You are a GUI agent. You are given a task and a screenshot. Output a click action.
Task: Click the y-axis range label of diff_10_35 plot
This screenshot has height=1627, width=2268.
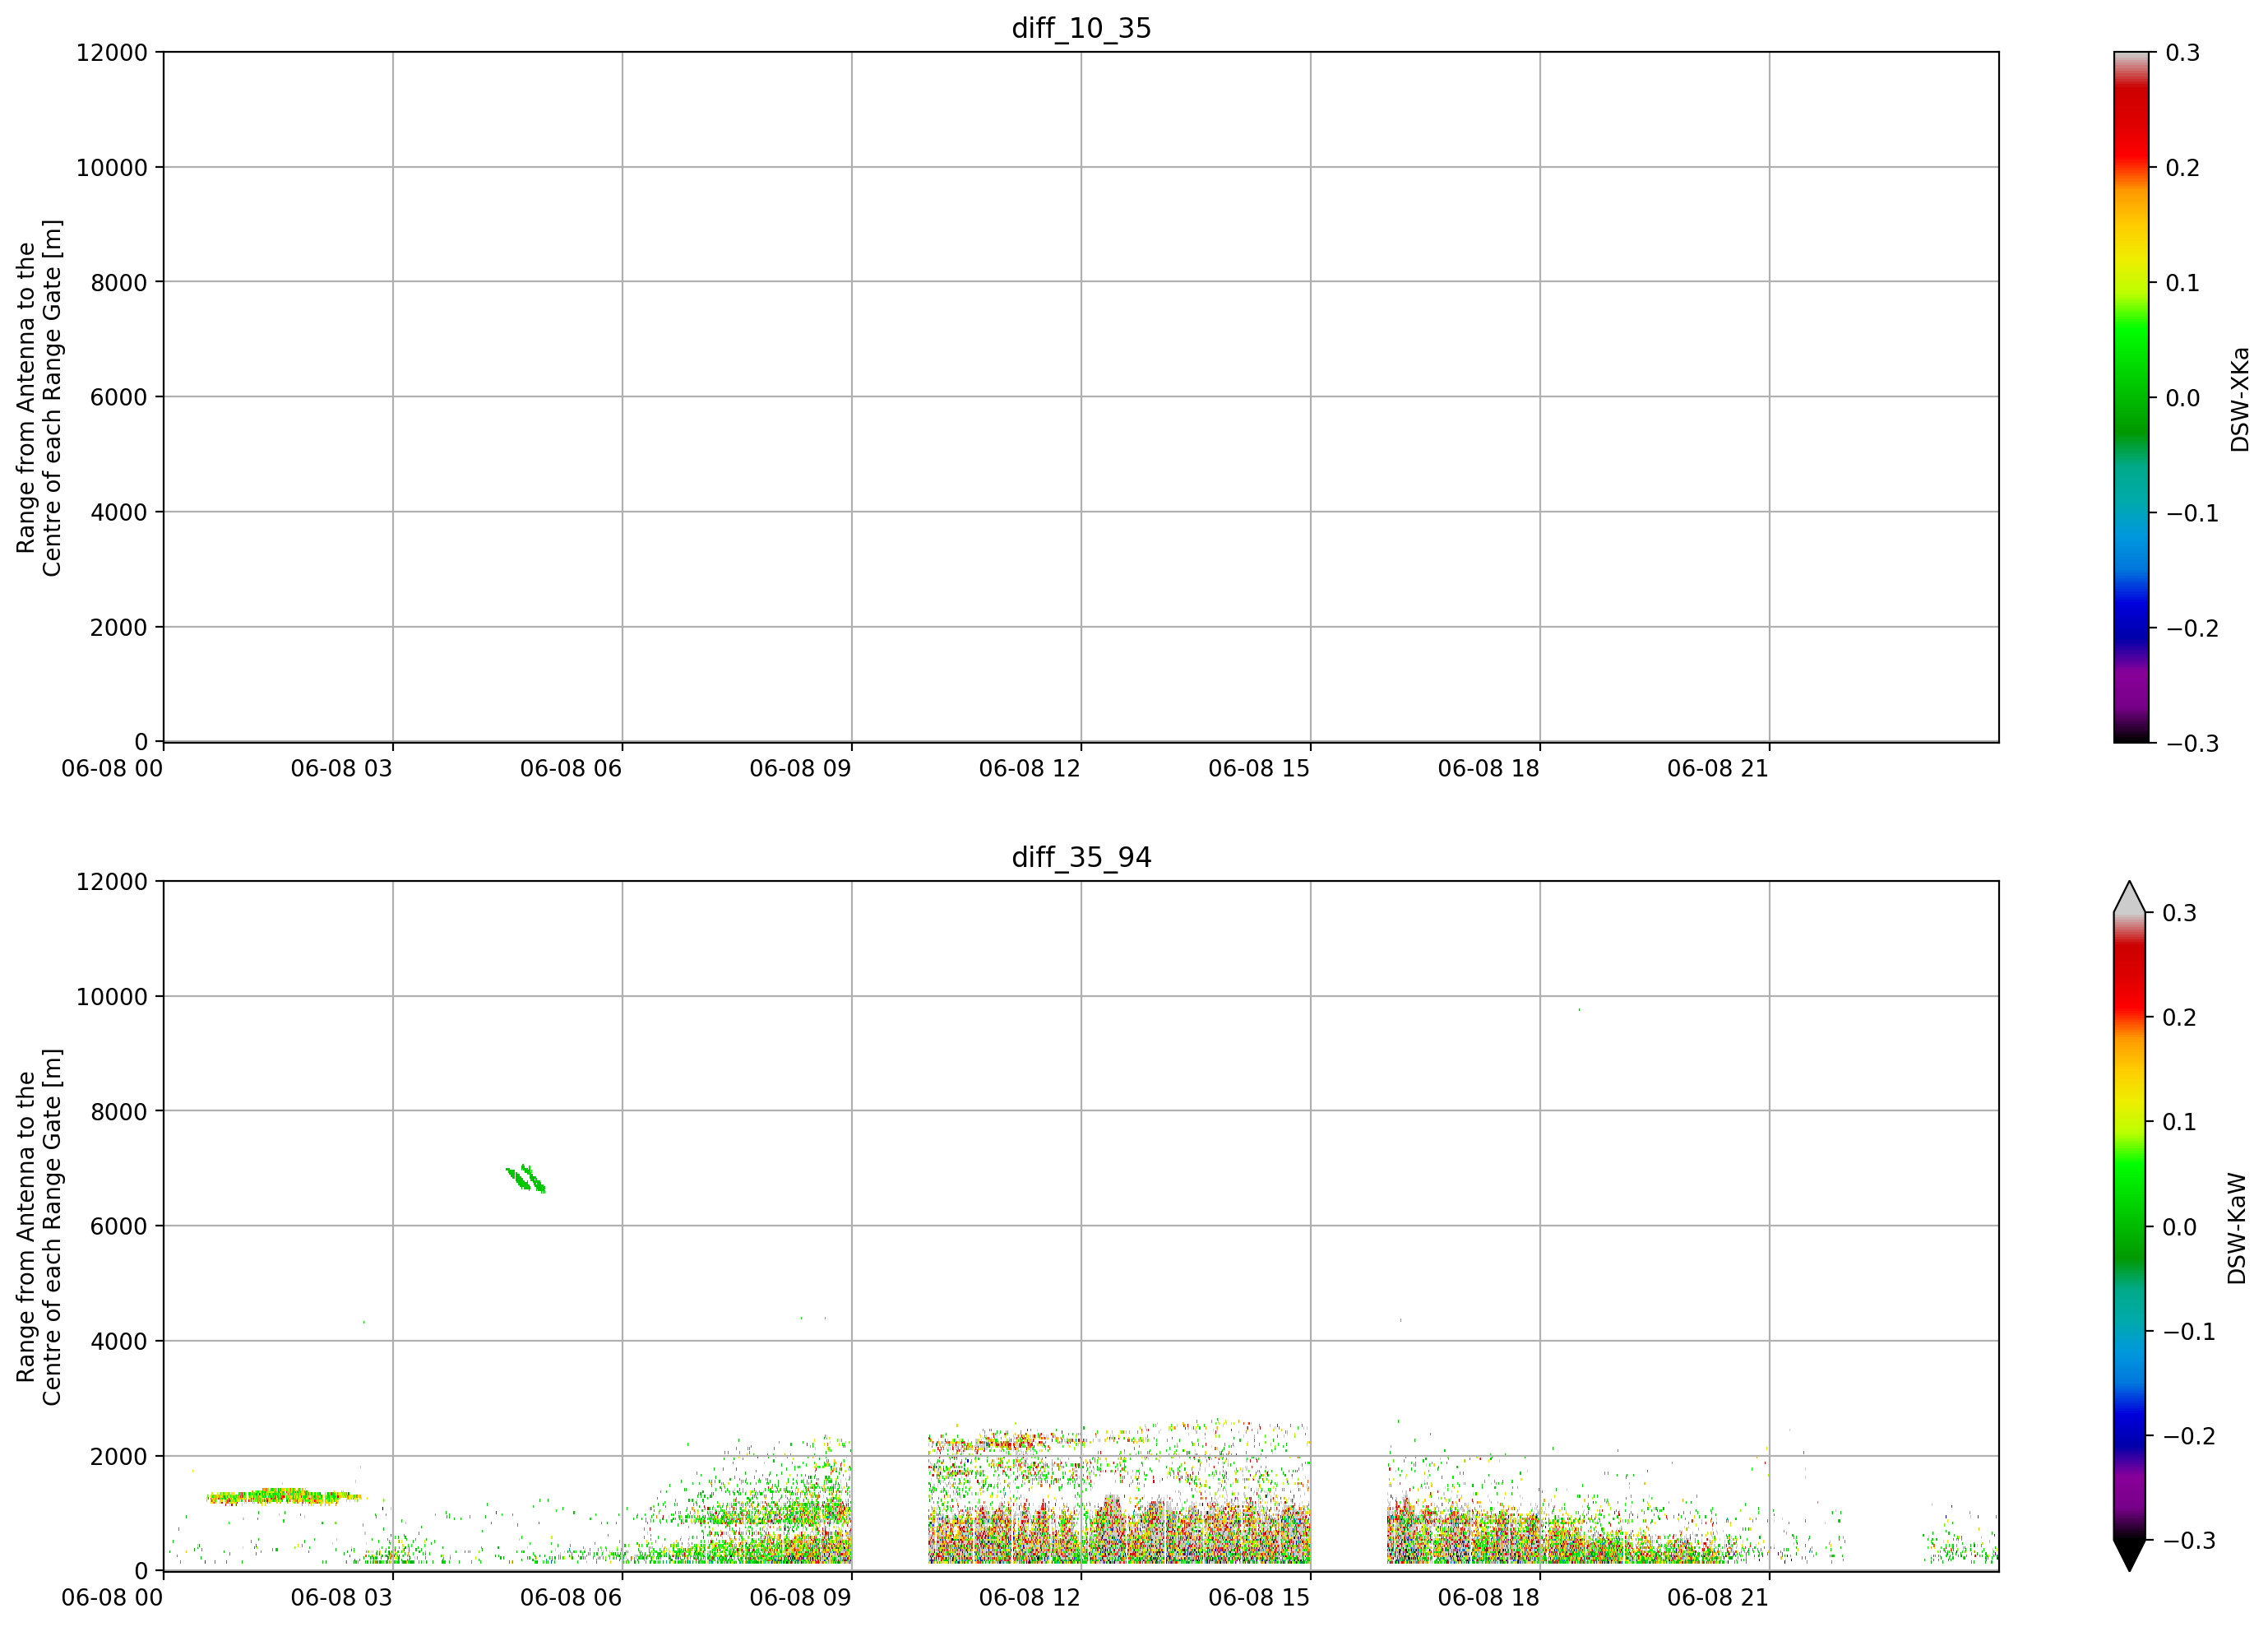tap(39, 397)
